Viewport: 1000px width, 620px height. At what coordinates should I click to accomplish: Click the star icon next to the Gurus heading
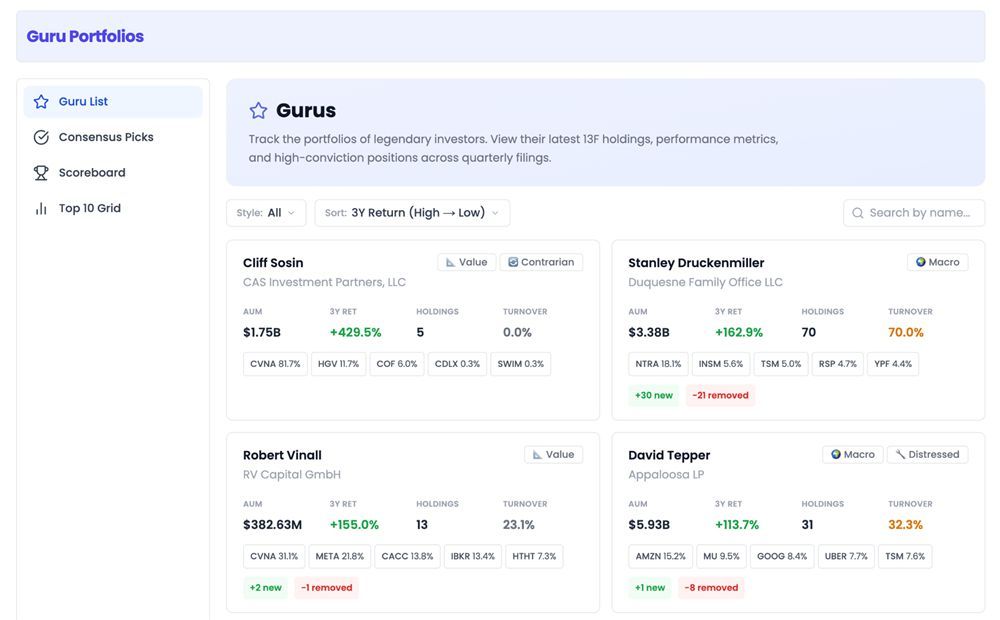click(258, 110)
